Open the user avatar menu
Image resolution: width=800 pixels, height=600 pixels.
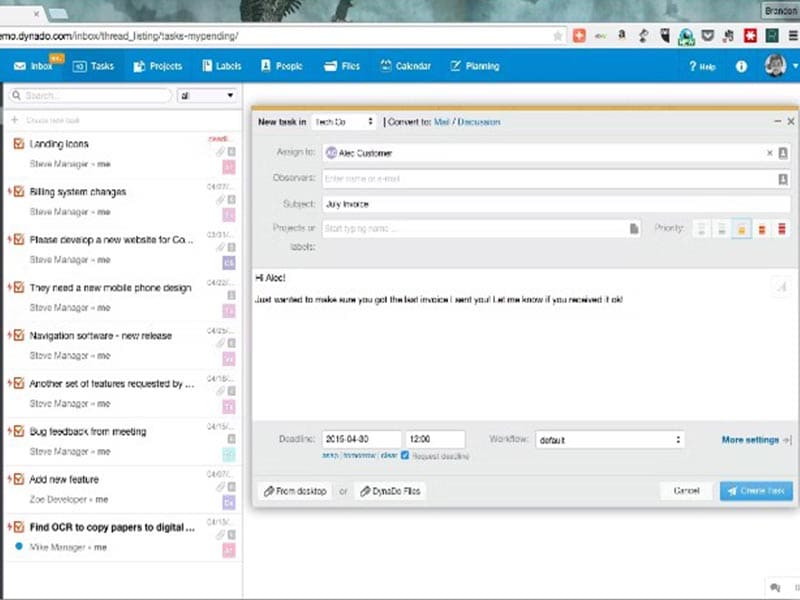point(775,66)
